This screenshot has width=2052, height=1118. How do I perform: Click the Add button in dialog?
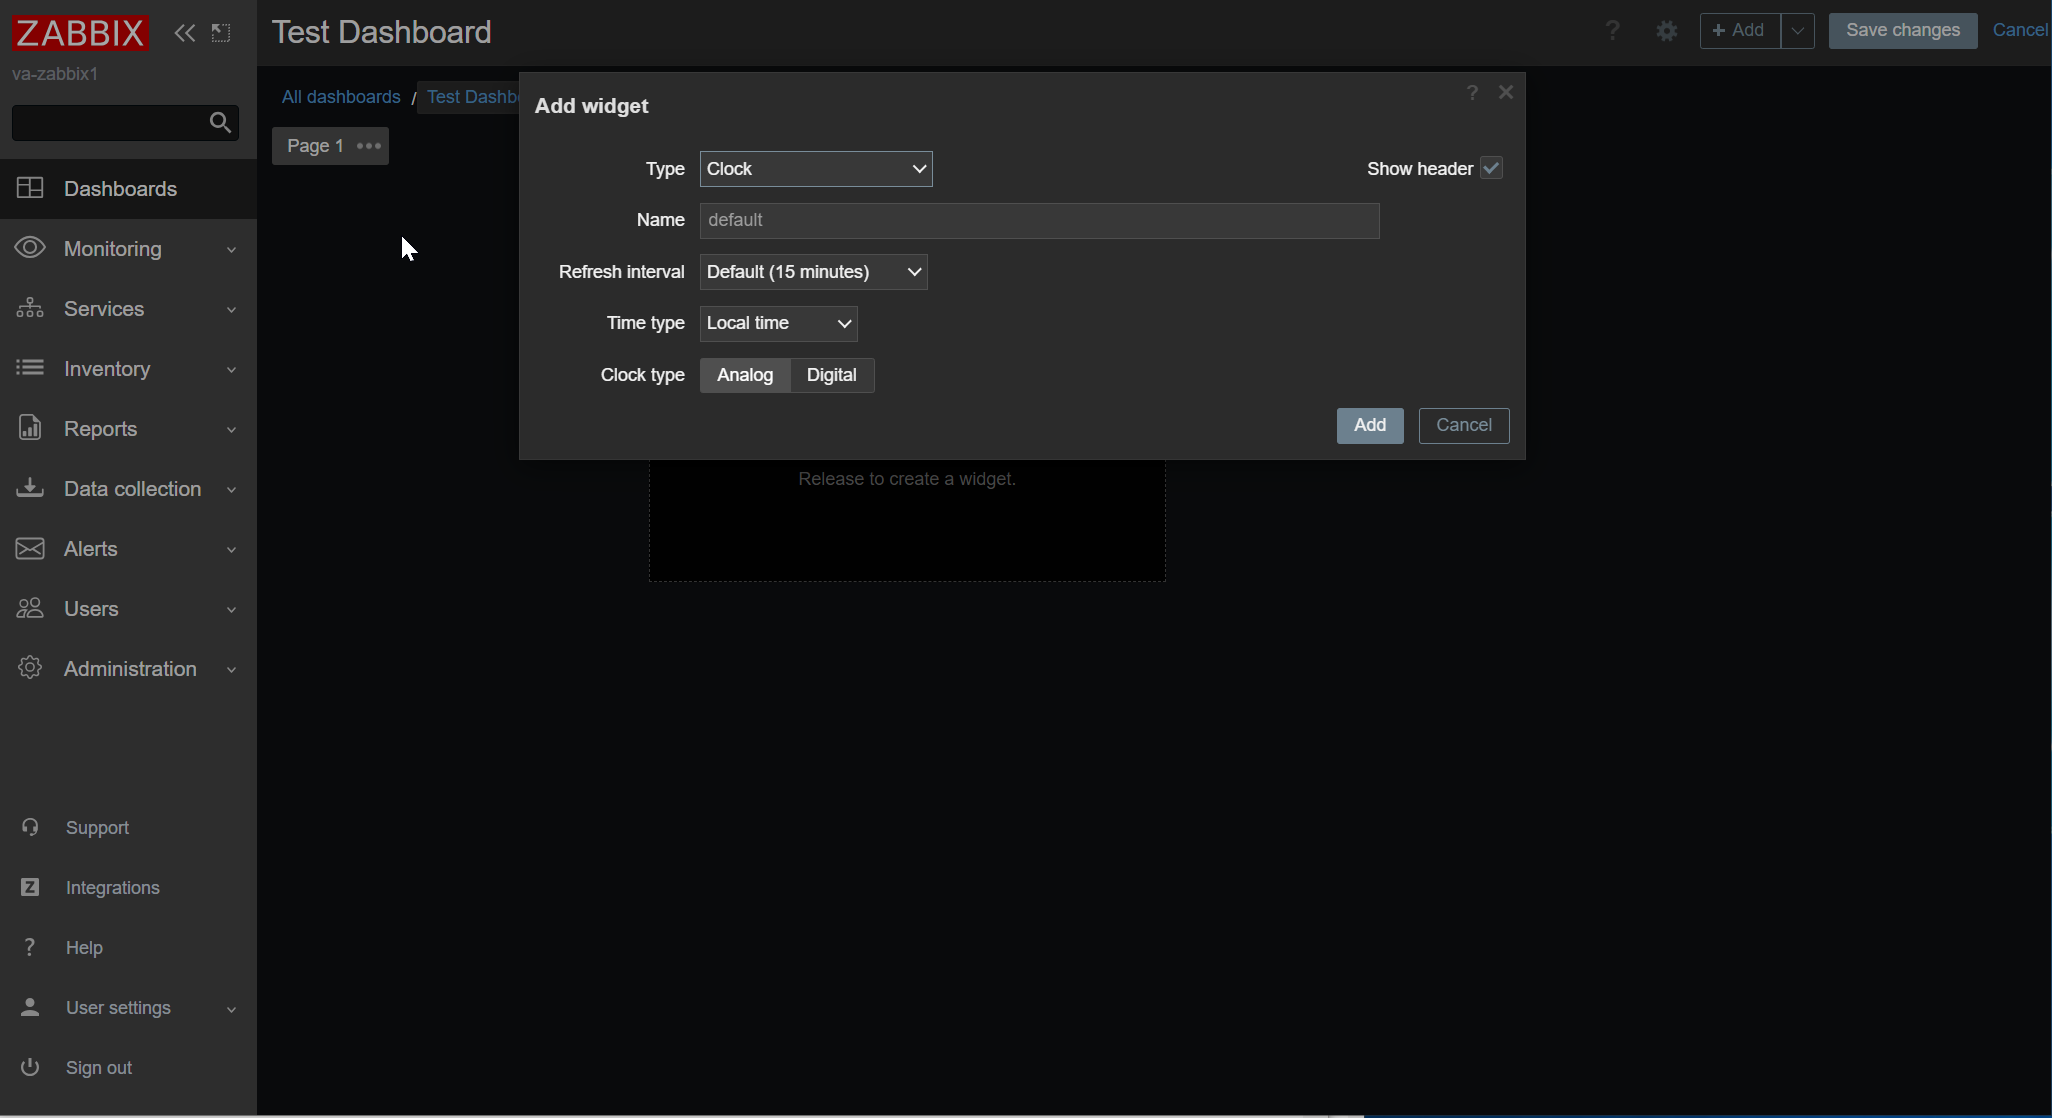pyautogui.click(x=1369, y=425)
